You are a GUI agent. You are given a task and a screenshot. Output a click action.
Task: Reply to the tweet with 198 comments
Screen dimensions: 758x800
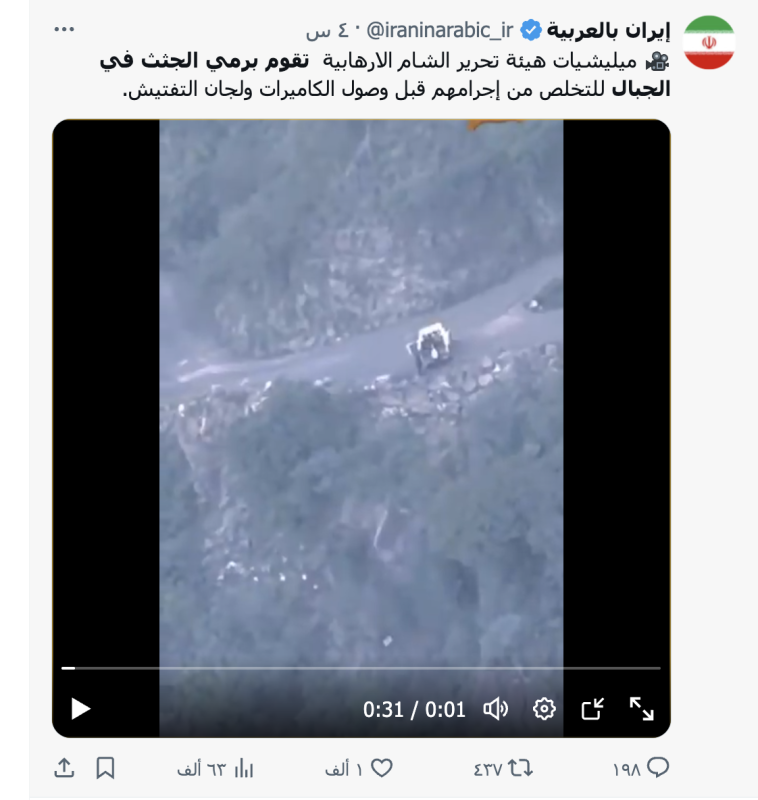tap(641, 768)
